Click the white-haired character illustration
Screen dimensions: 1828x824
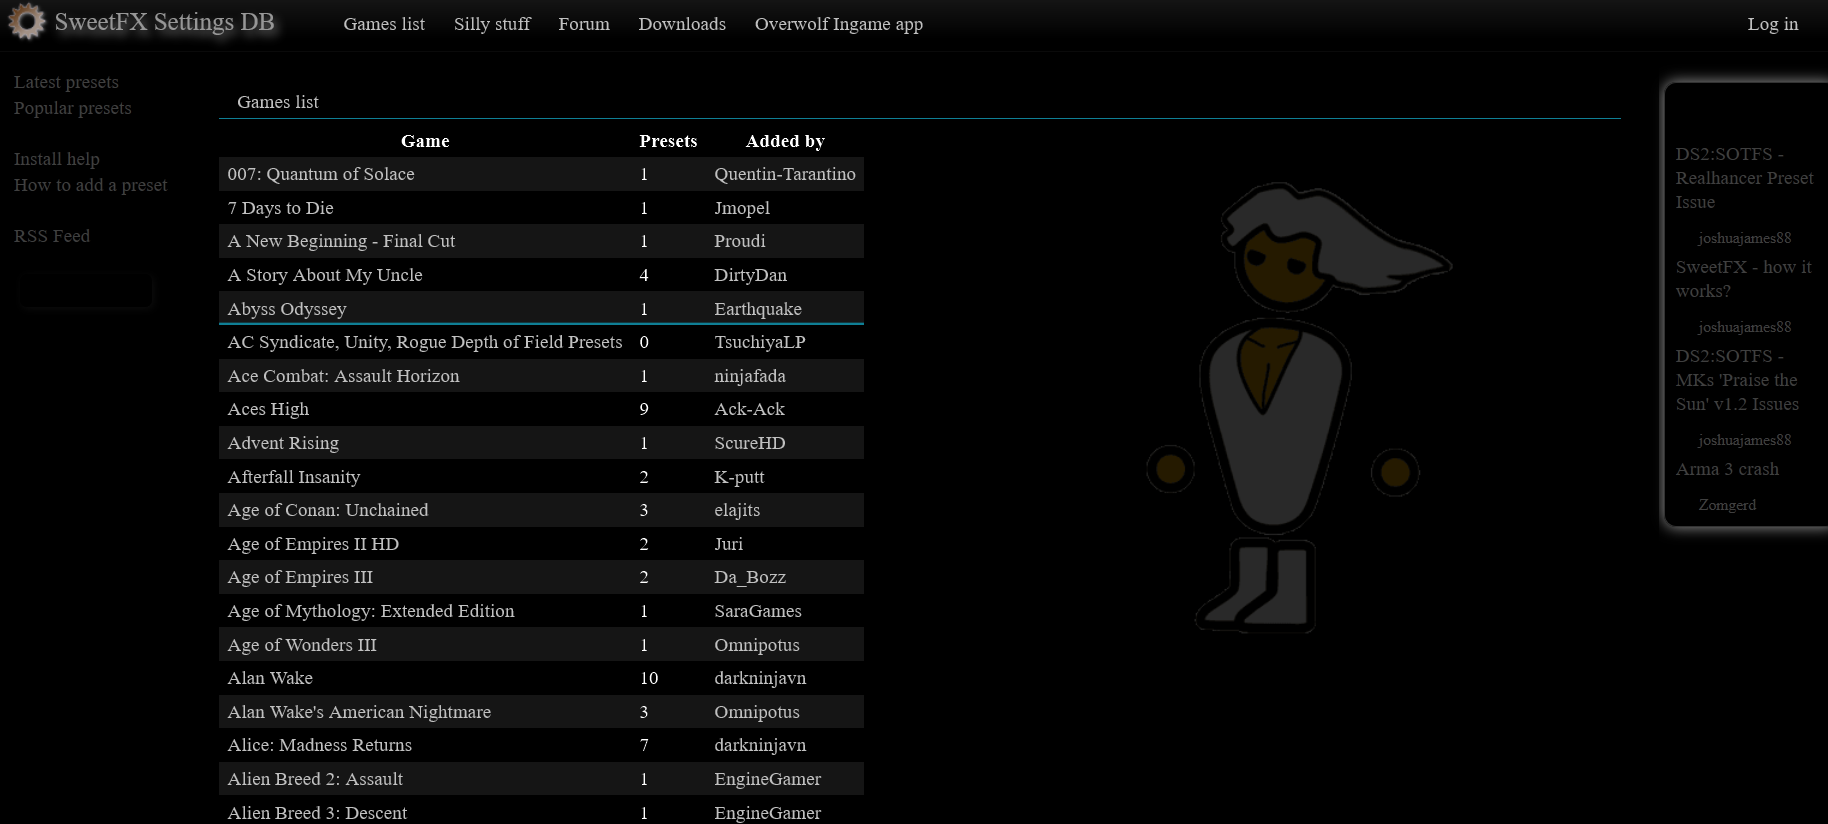(1298, 407)
